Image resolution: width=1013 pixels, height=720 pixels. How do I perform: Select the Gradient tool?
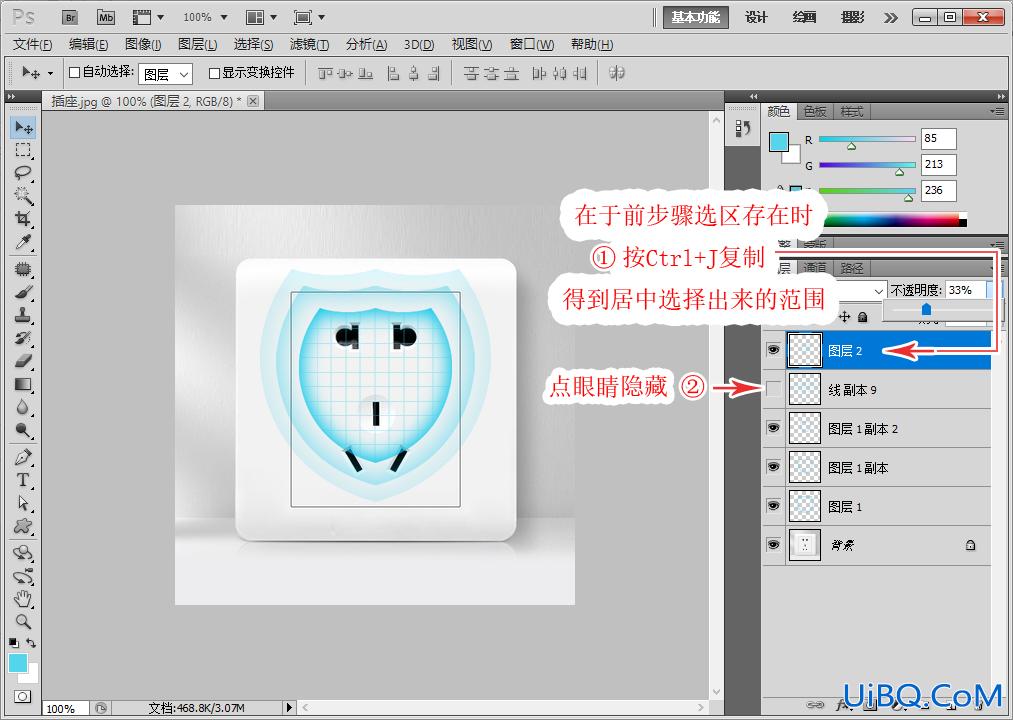(23, 384)
